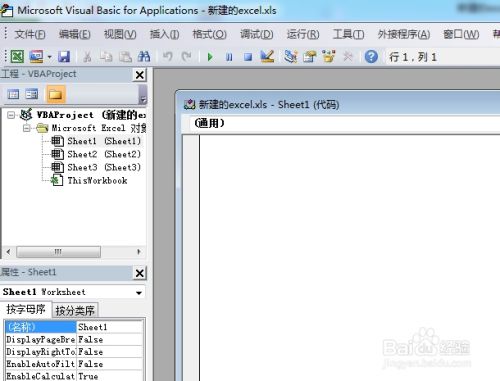Toggle Design Mode icon in the toolbar

point(267,57)
